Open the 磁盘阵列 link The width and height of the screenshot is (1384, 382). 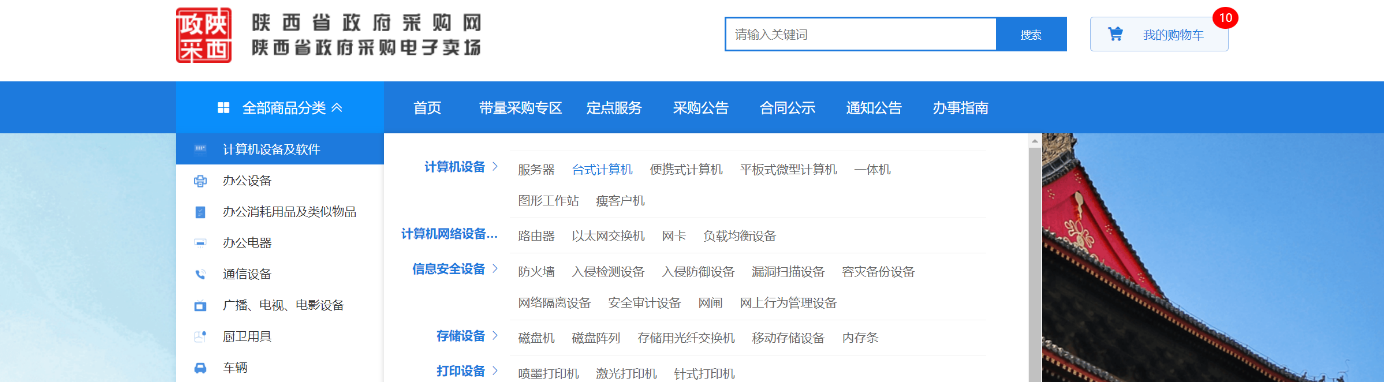(596, 338)
